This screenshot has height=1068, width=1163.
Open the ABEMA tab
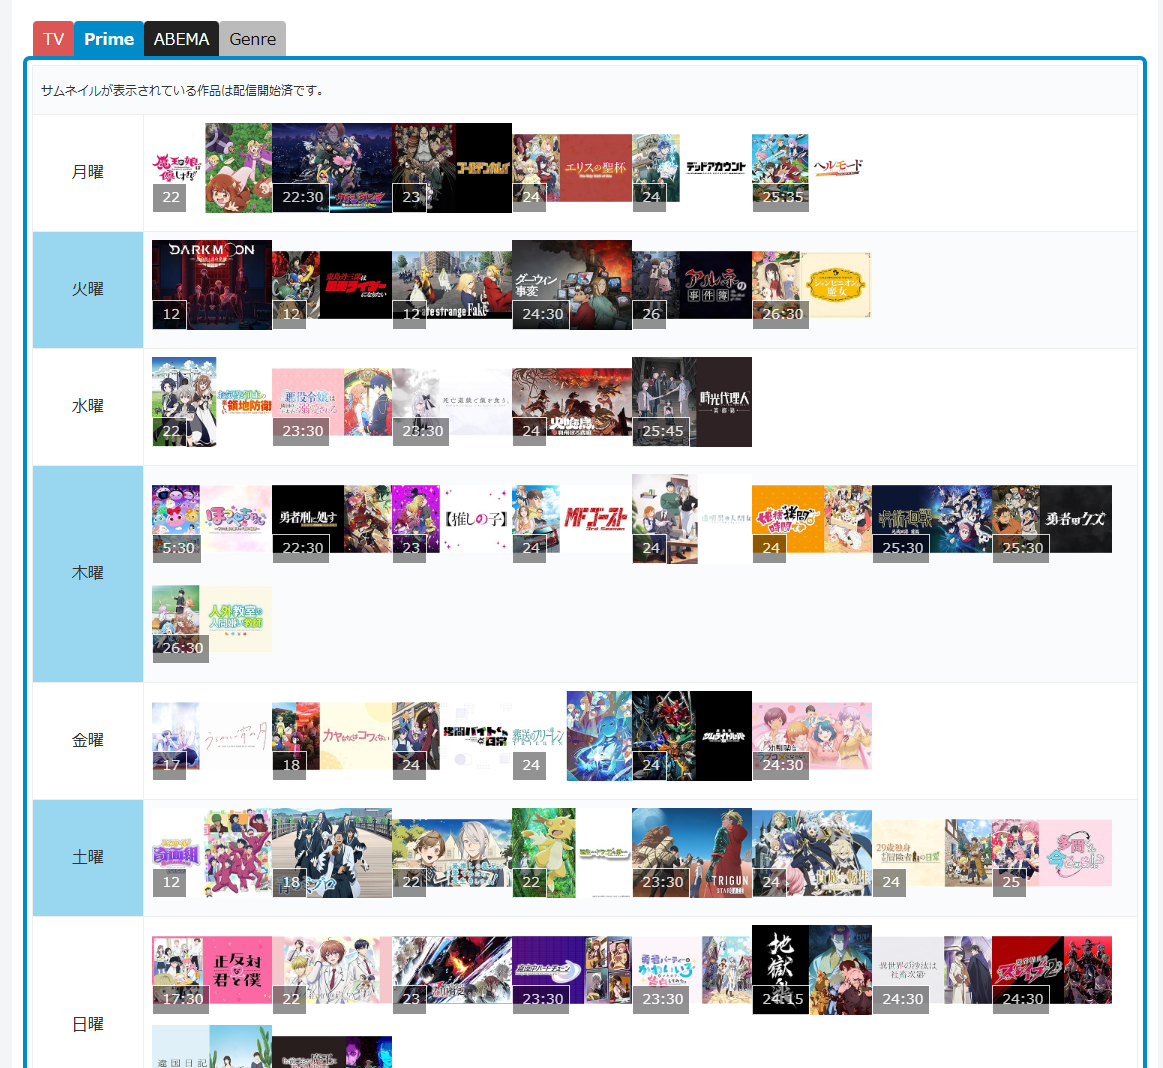[182, 39]
